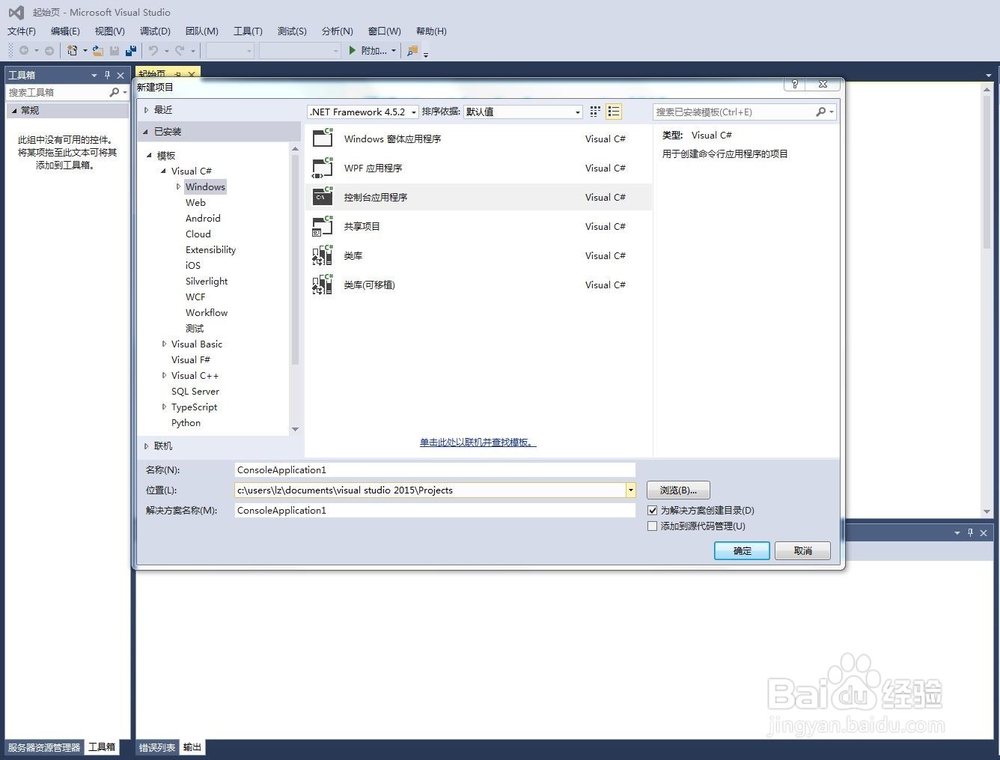The image size is (1000, 760).
Task: Select the Windows 窗体应用程序 template icon
Action: 323,138
